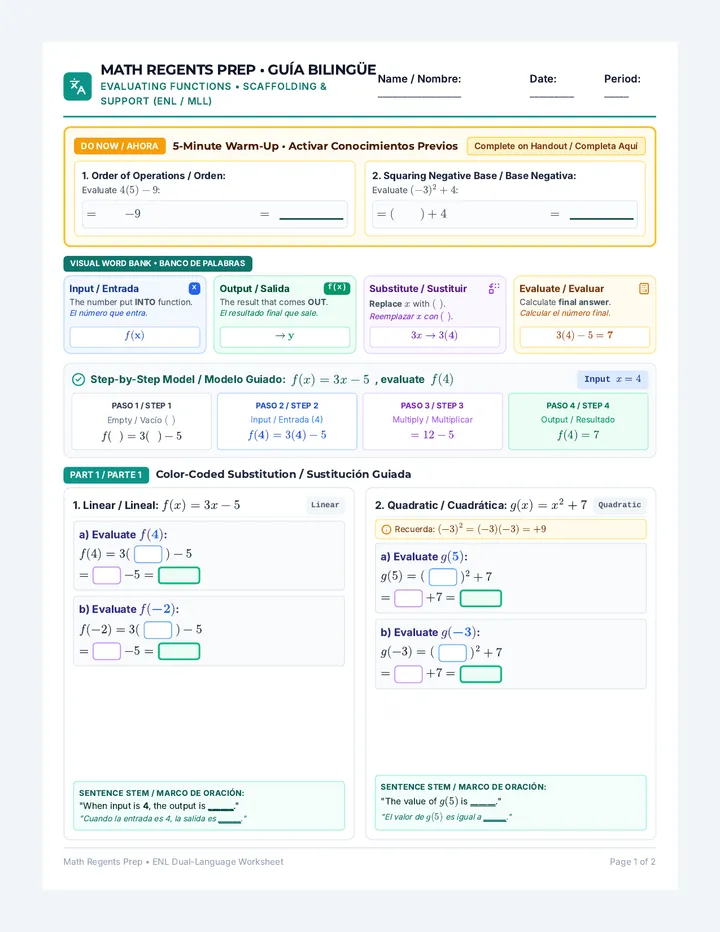The width and height of the screenshot is (720, 932).
Task: Click the "Cuando la entrada es 4" Spanish stem
Action: [163, 819]
